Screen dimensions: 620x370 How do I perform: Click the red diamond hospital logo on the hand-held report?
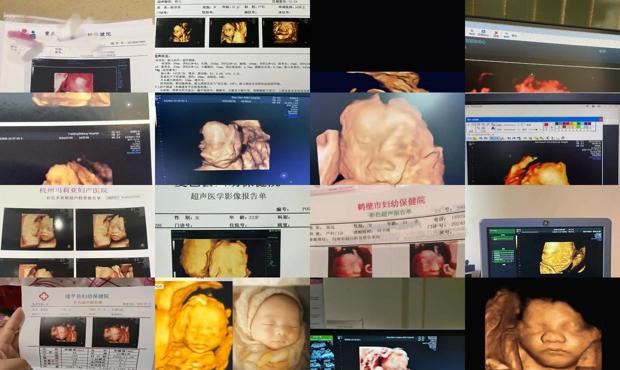43,296
